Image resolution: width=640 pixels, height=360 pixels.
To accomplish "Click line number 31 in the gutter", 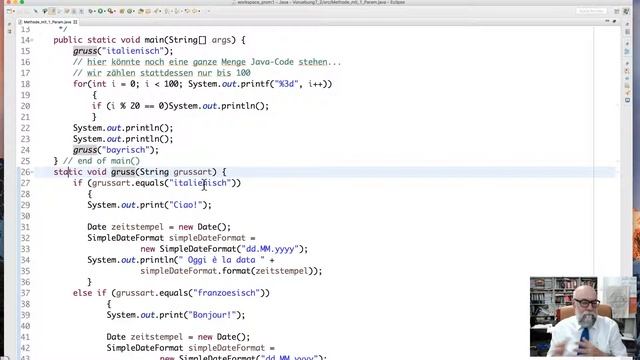I will coord(25,227).
